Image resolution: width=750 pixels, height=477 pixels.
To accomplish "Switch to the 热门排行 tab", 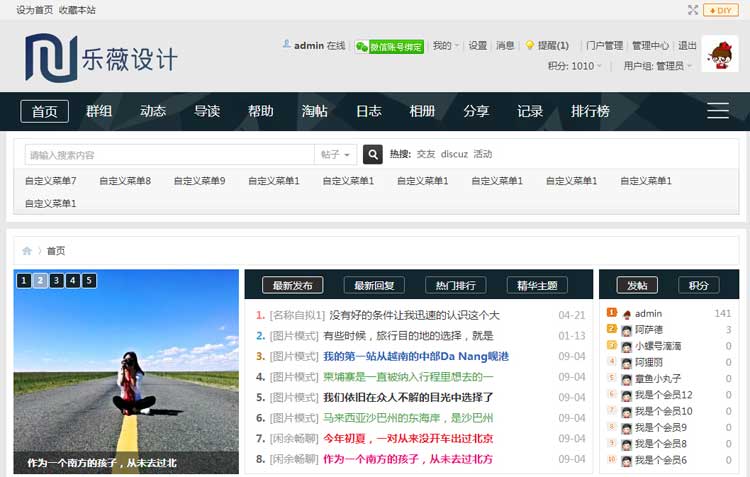I will [455, 286].
